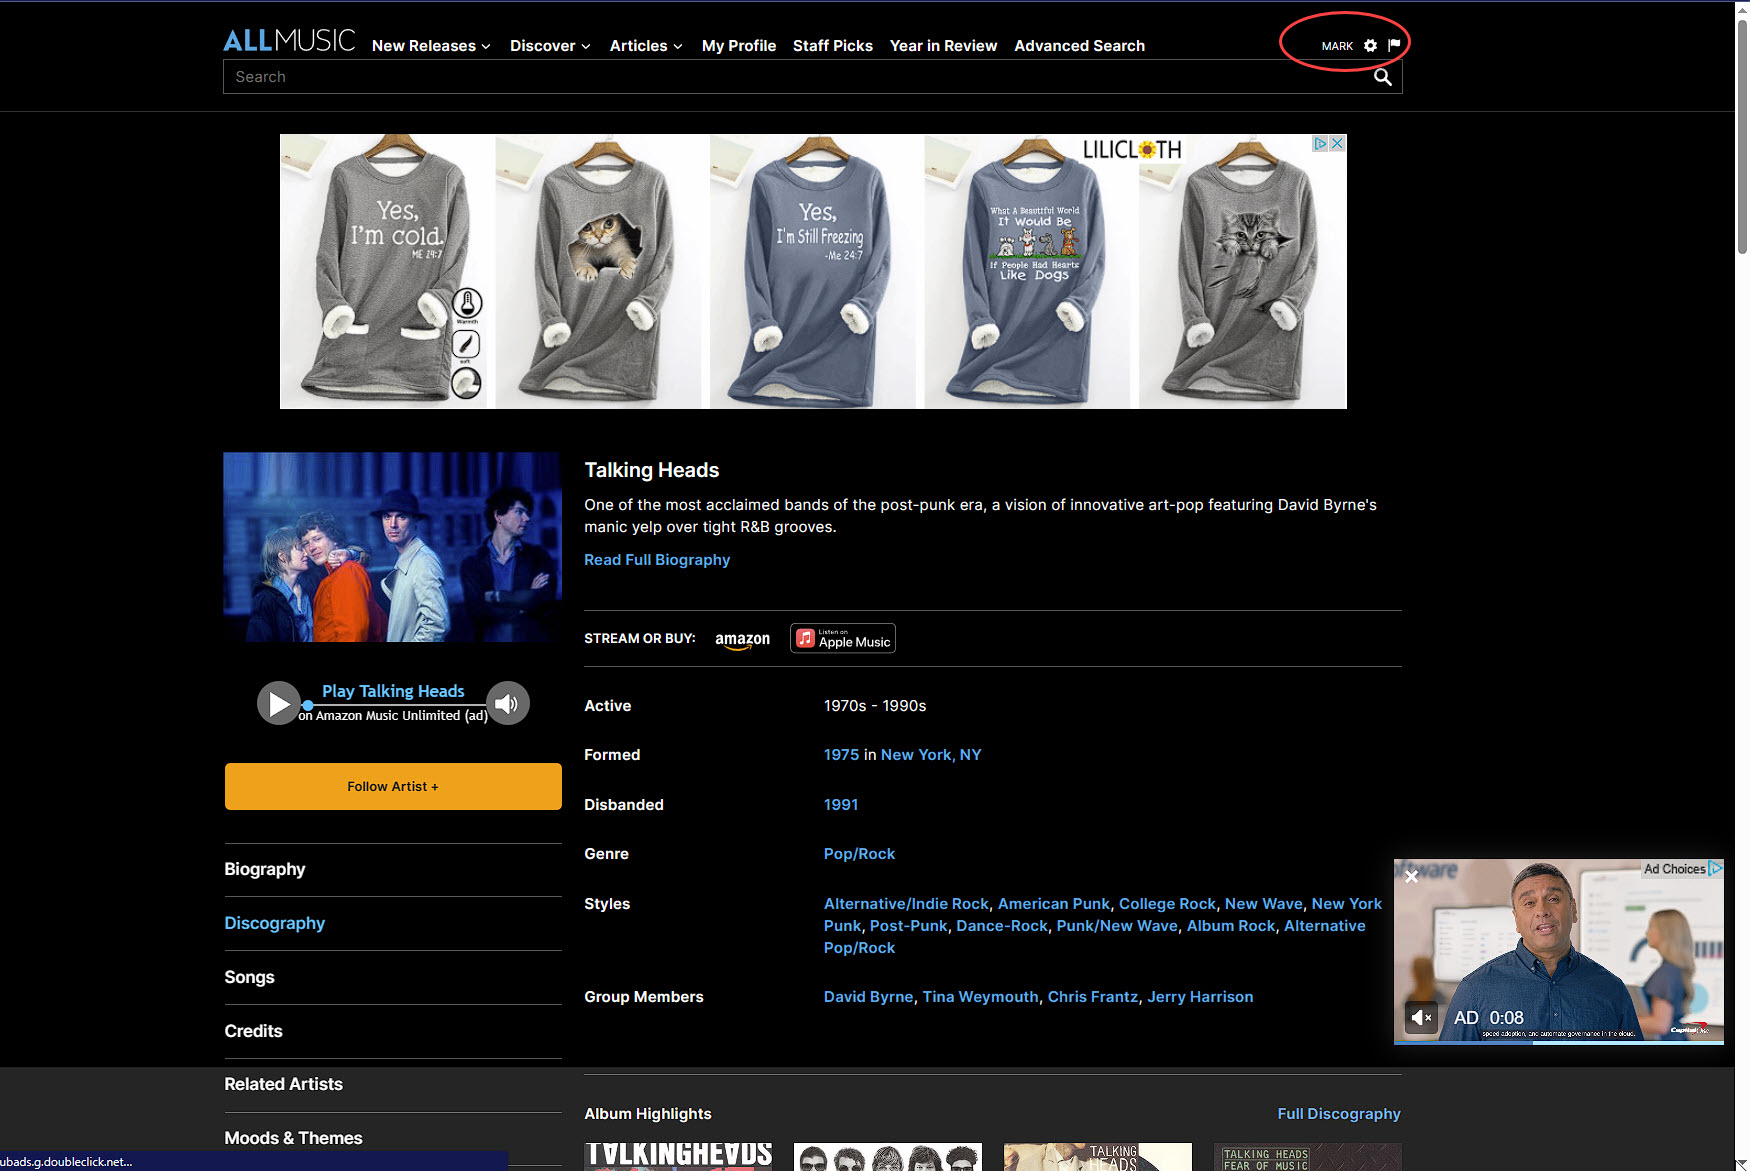Open the Staff Picks menu item
This screenshot has width=1750, height=1171.
pyautogui.click(x=832, y=46)
